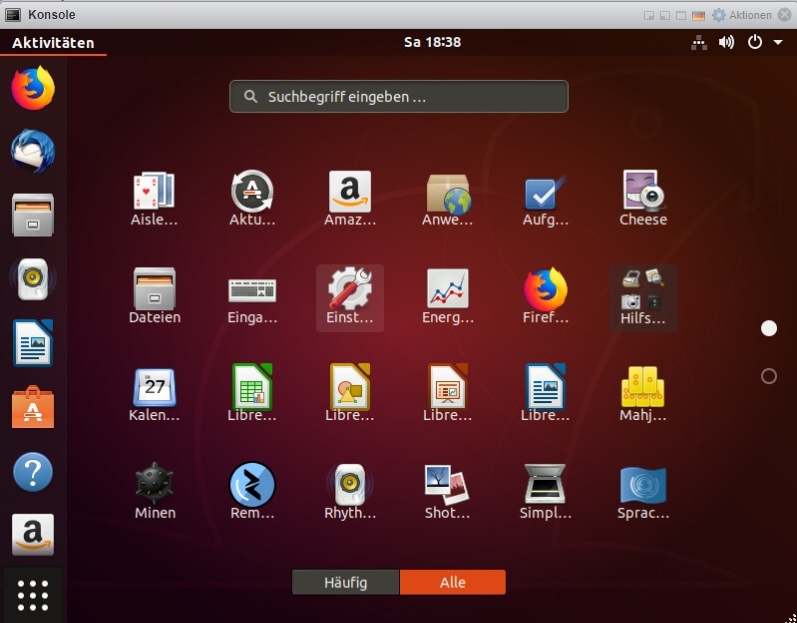The image size is (797, 623).
Task: Launch the Shotwell photo manager
Action: (447, 492)
